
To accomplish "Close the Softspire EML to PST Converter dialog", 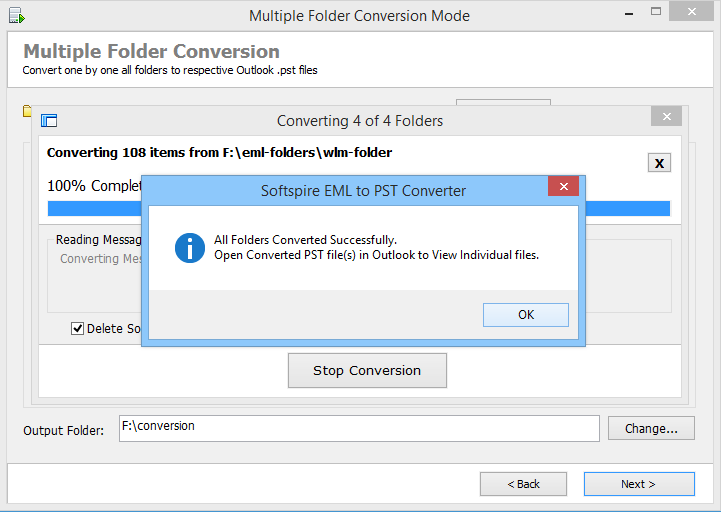I will [563, 186].
